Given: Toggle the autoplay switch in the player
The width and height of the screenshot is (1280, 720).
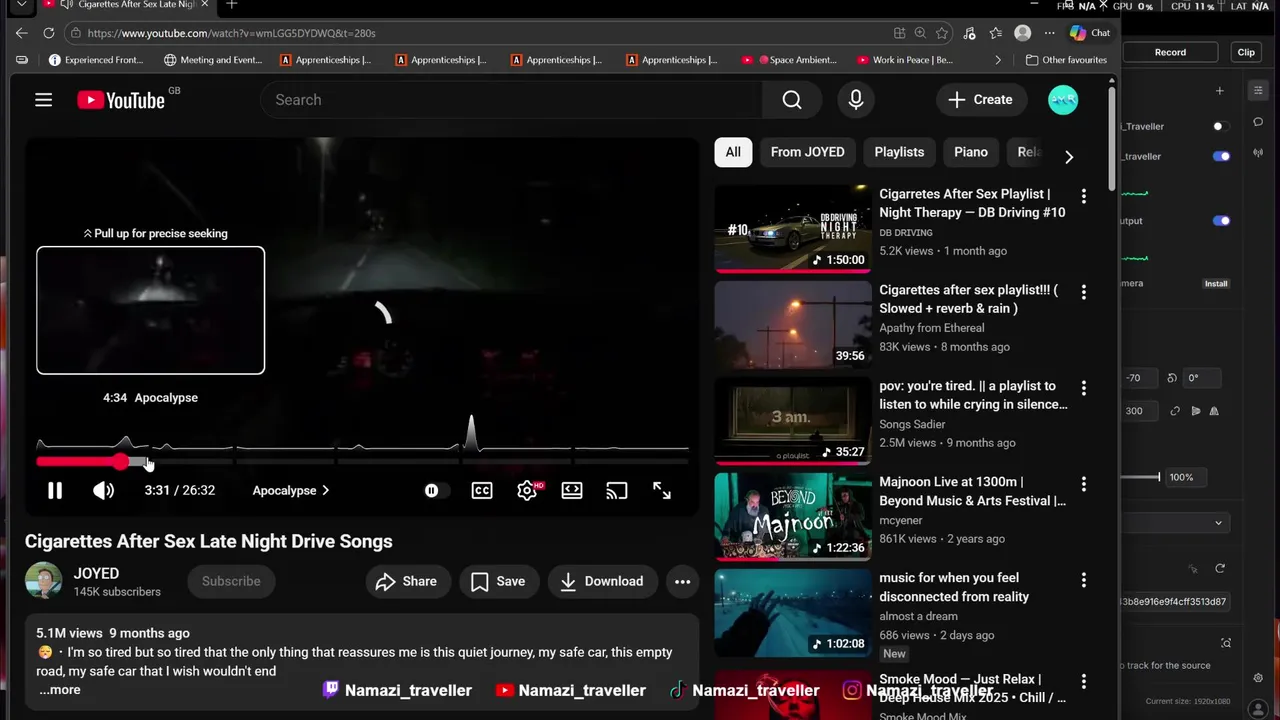Looking at the screenshot, I should pos(435,490).
